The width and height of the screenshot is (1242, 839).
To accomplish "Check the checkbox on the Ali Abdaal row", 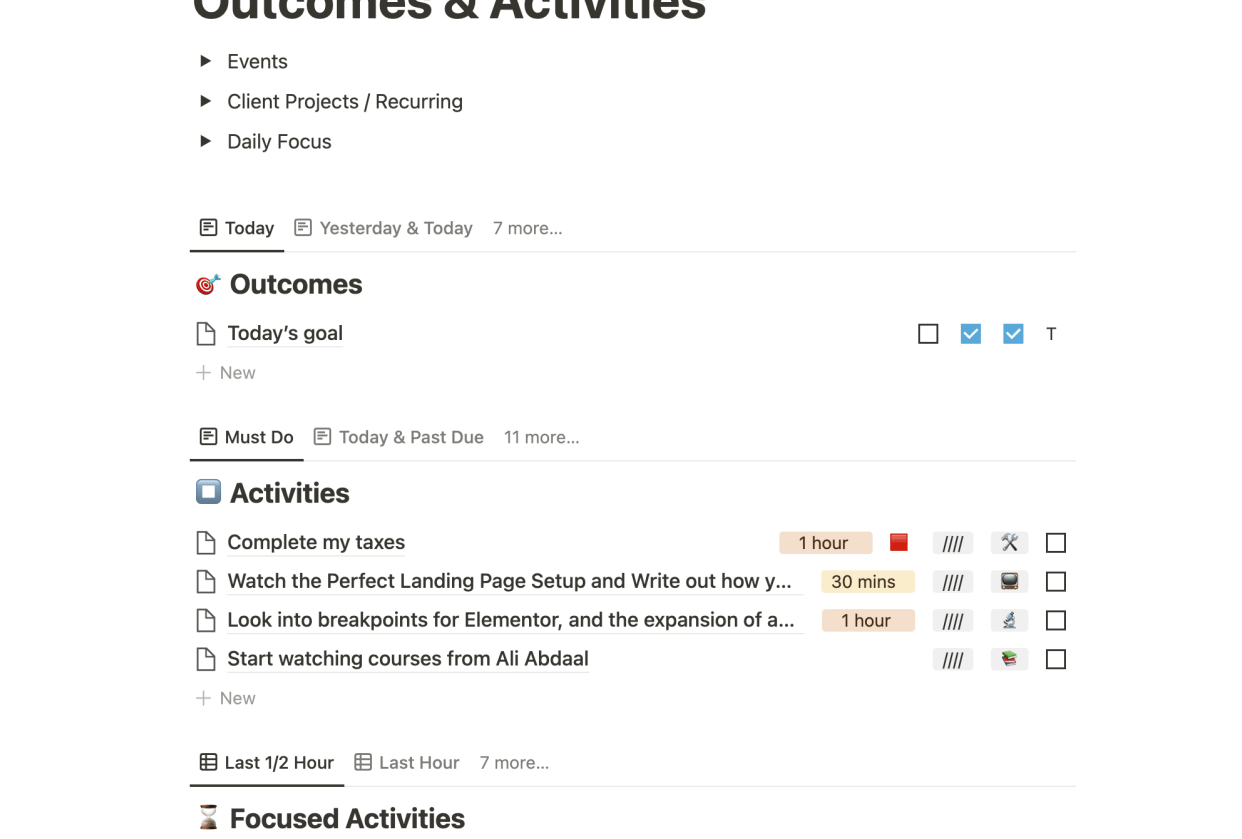I will click(1055, 658).
